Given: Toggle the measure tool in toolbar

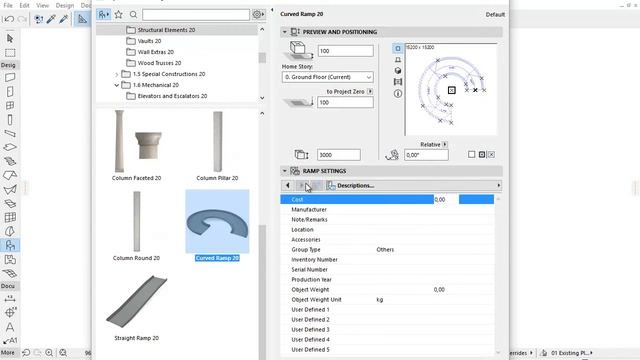Looking at the screenshot, I should pyautogui.click(x=82, y=19).
